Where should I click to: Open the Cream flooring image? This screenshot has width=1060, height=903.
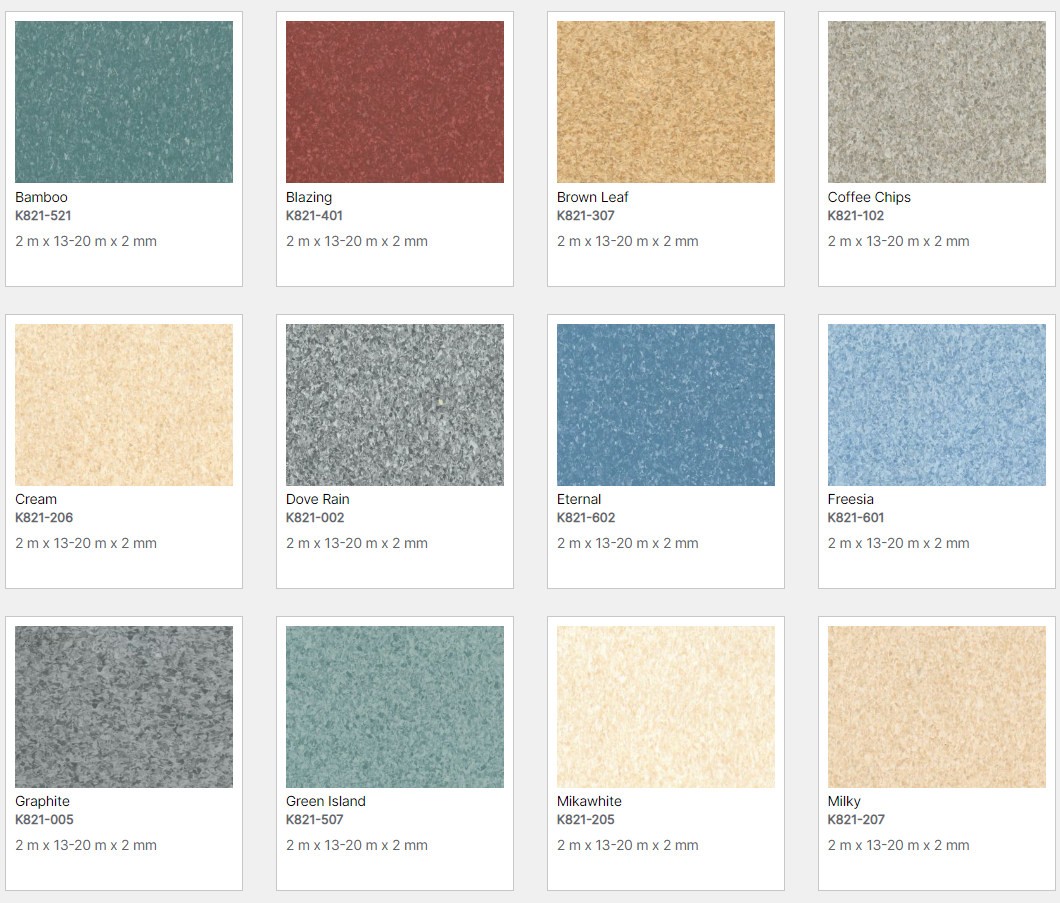[124, 405]
